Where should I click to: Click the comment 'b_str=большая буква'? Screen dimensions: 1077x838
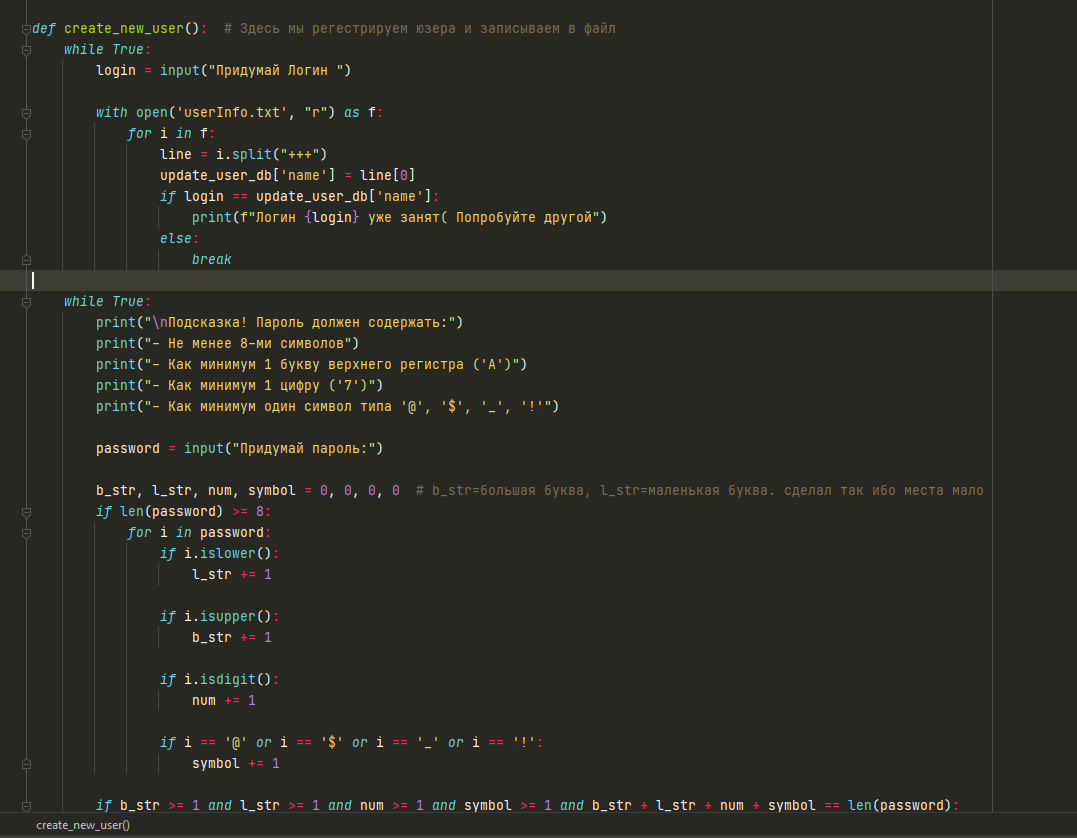point(699,490)
